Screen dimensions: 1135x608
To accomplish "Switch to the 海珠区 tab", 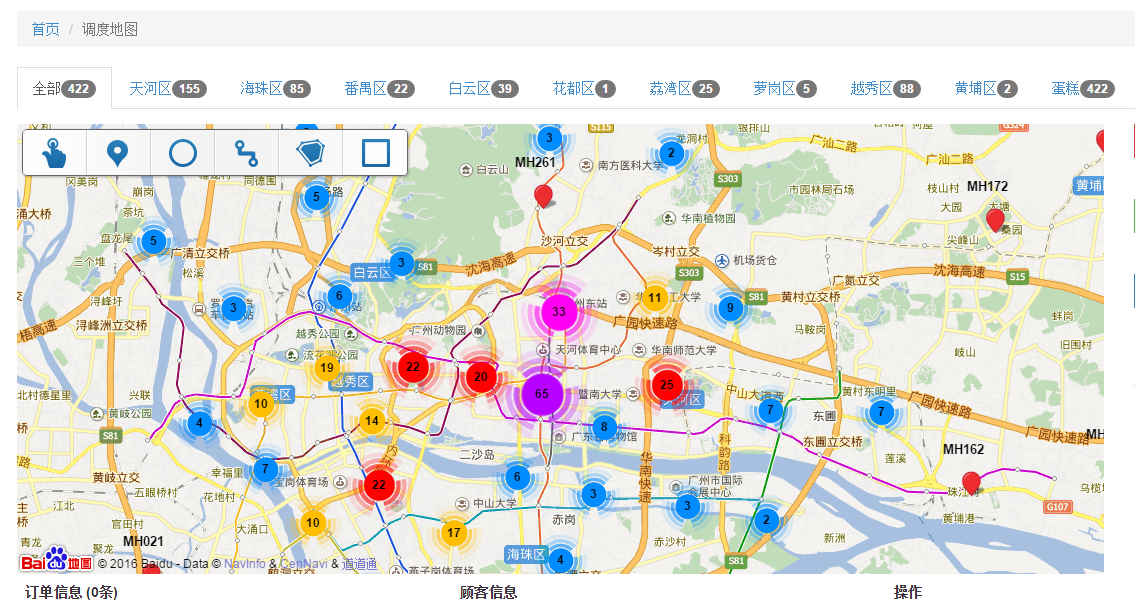I will click(x=274, y=89).
